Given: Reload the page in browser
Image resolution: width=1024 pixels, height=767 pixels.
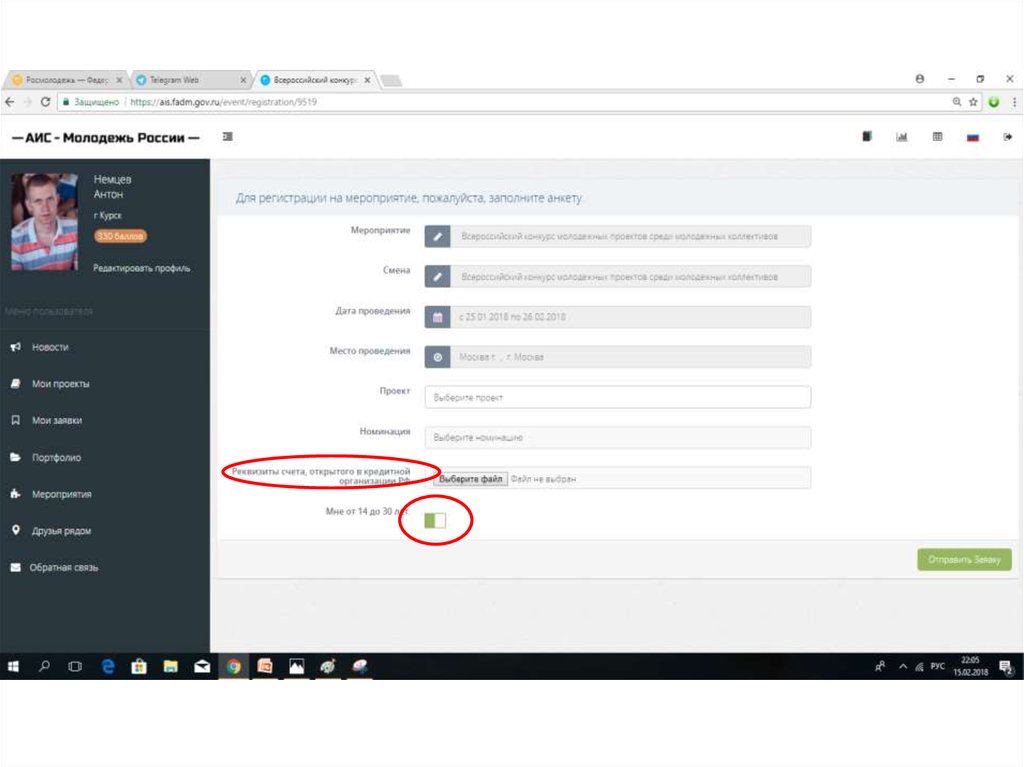Looking at the screenshot, I should click(46, 102).
